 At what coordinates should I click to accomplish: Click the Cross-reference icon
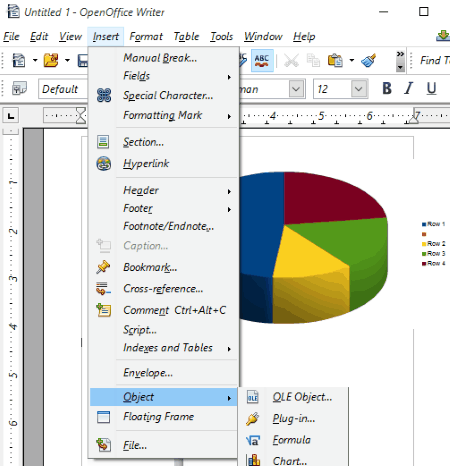tap(103, 289)
